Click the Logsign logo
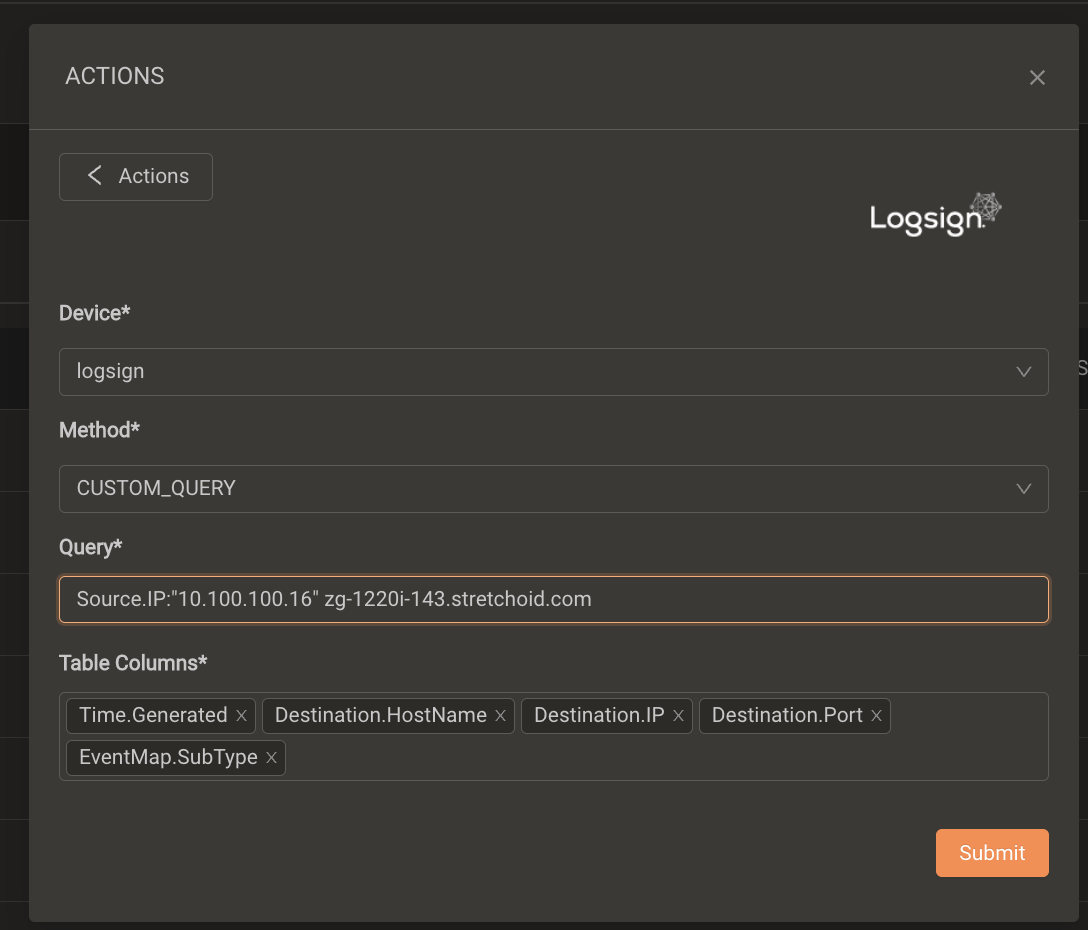Viewport: 1088px width, 930px height. click(935, 213)
